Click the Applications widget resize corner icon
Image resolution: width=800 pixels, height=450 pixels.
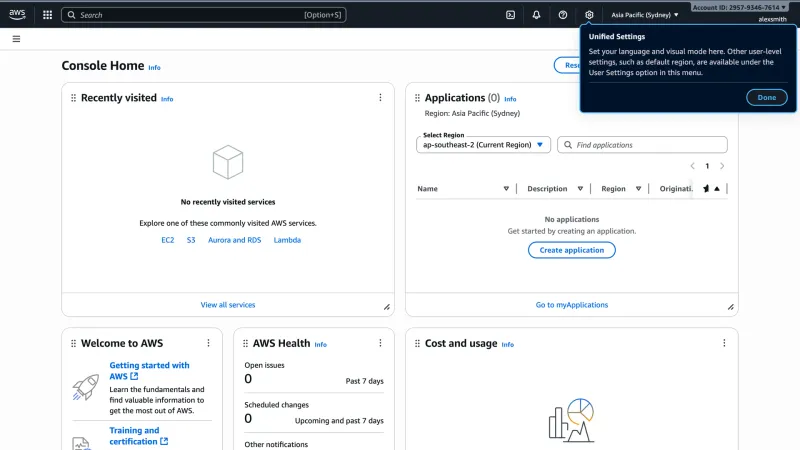(731, 307)
